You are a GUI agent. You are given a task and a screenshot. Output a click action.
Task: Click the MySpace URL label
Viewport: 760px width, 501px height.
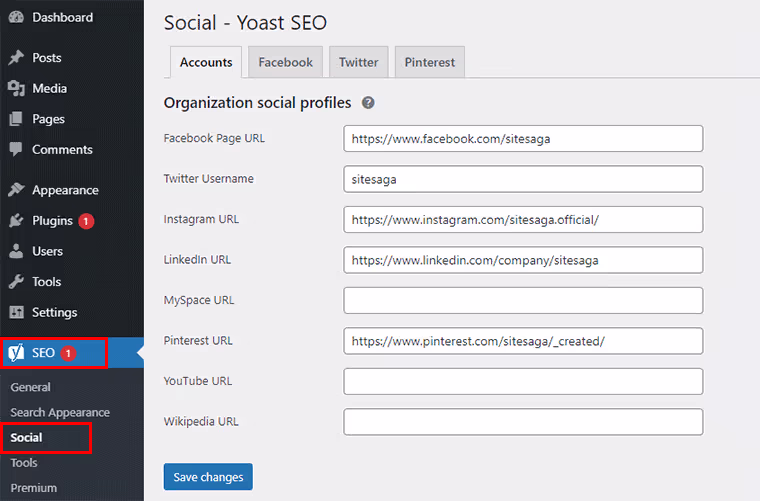pos(199,300)
